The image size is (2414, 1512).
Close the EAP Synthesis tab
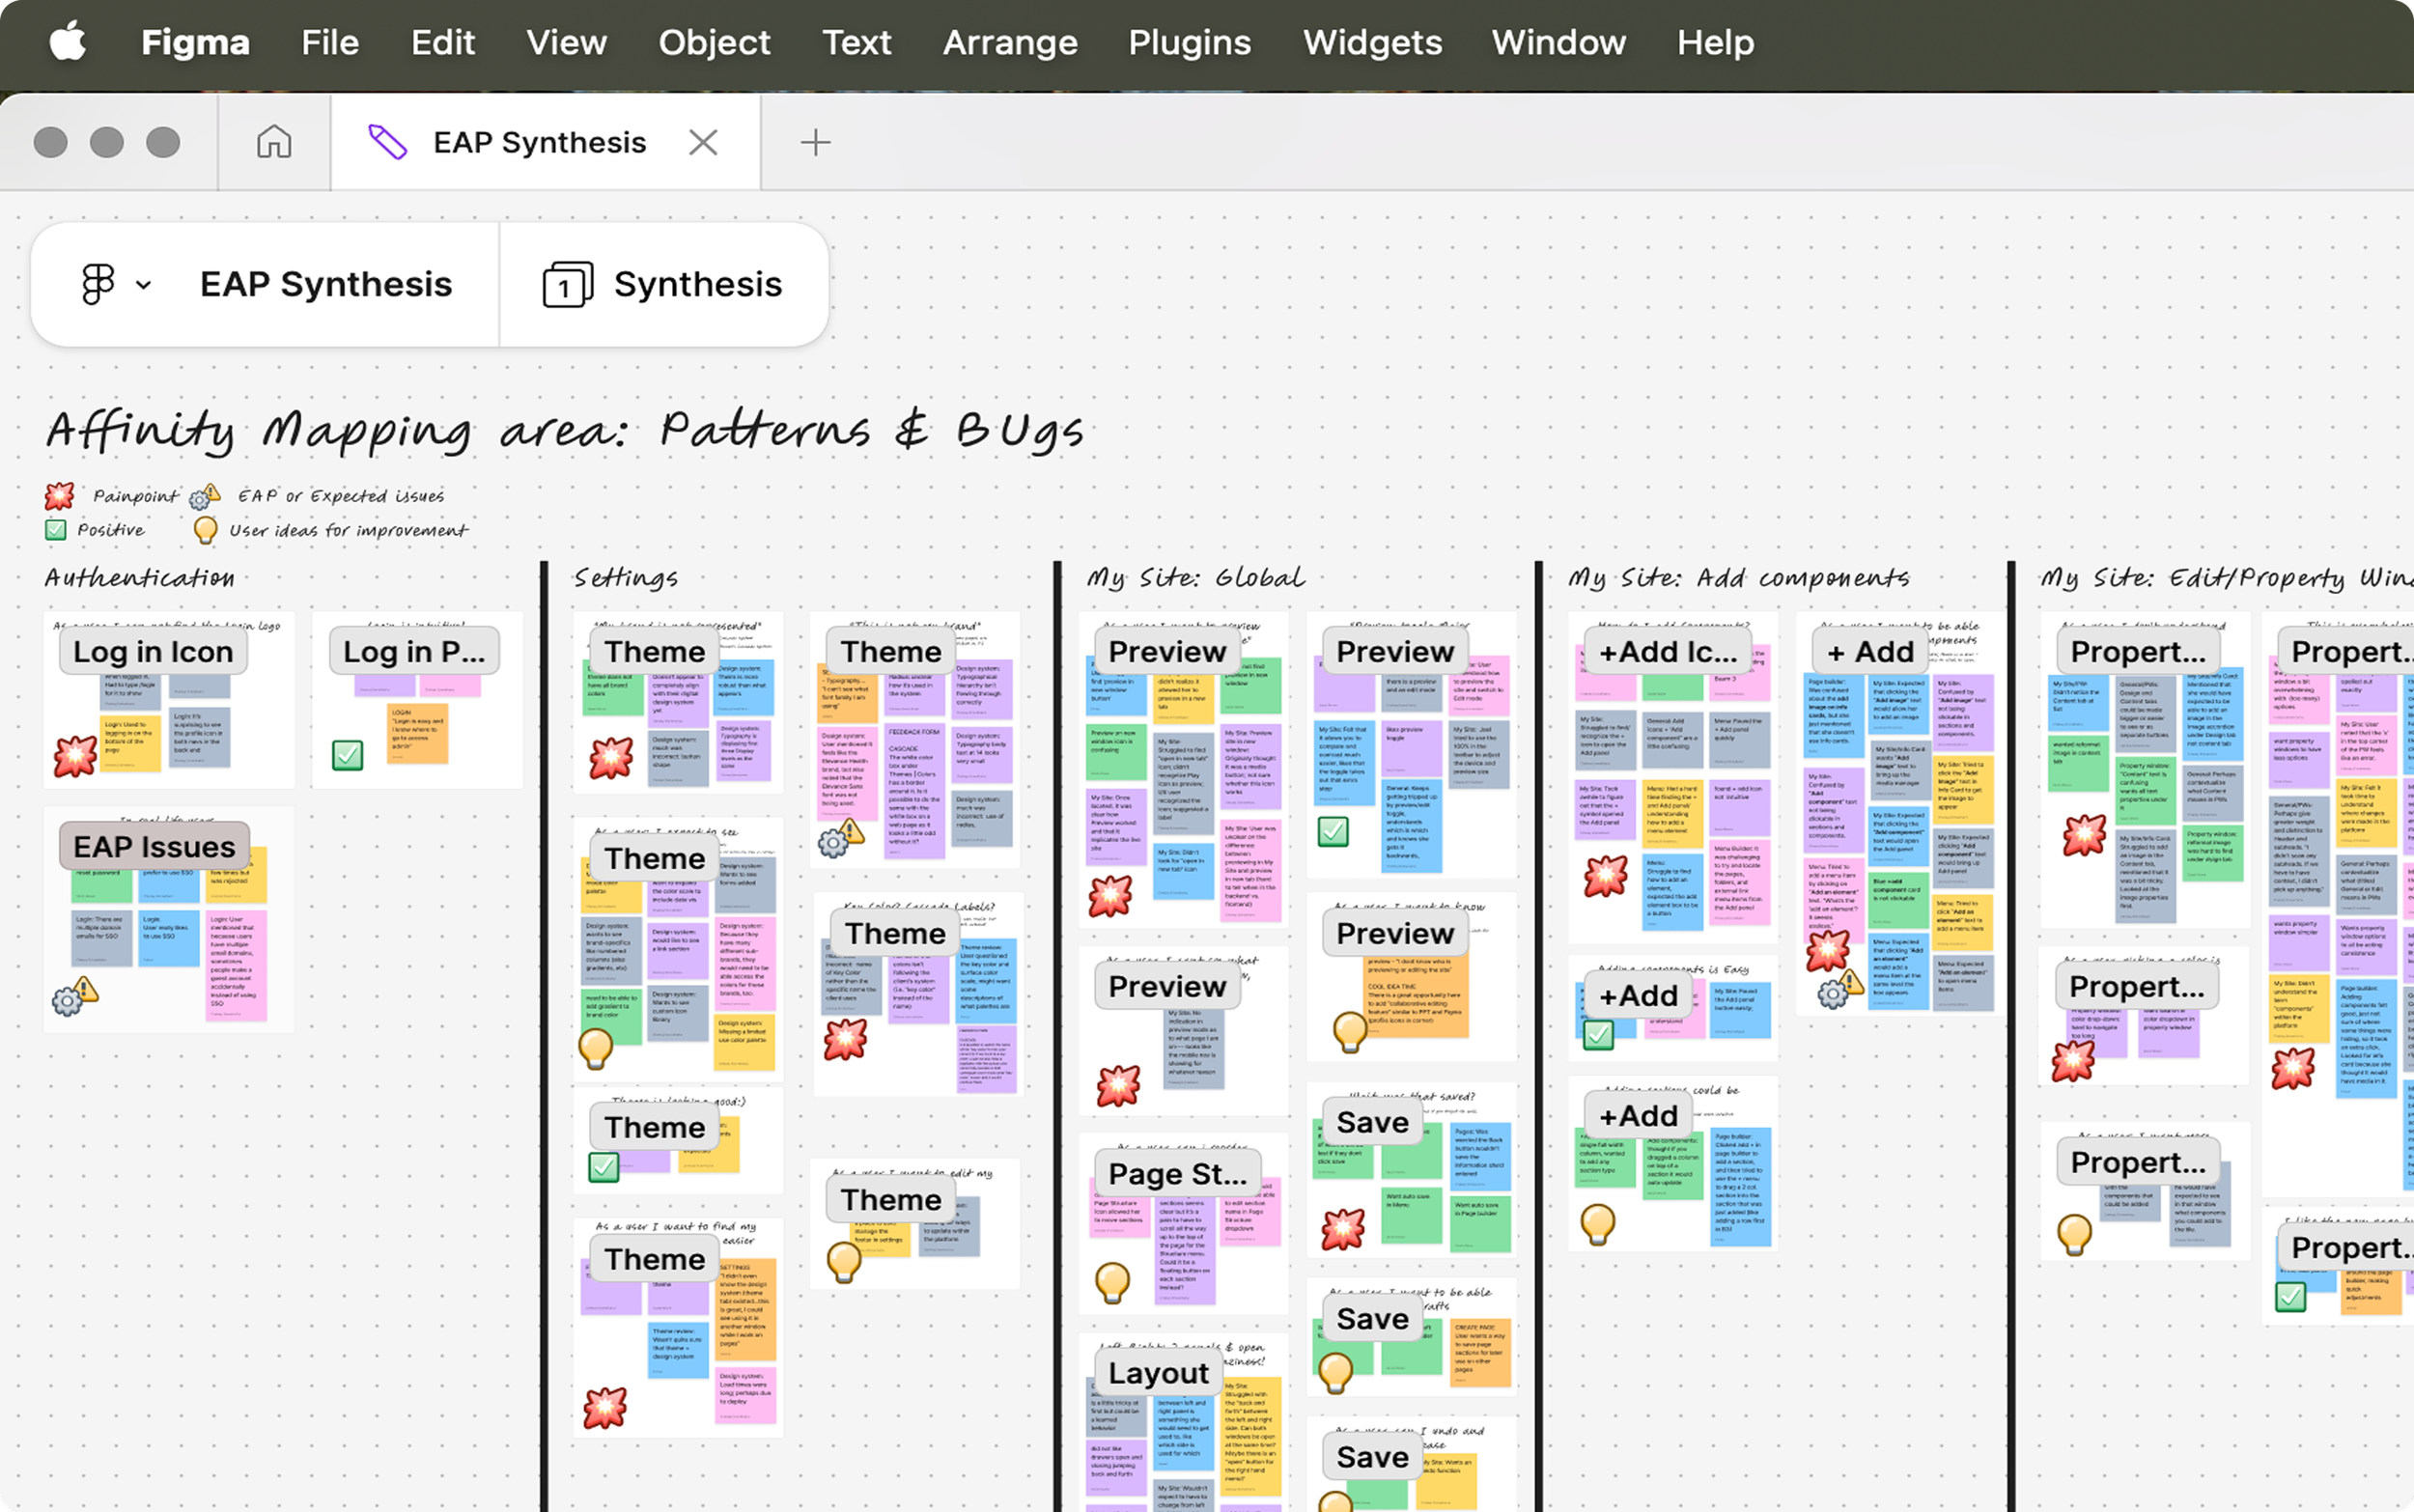pyautogui.click(x=703, y=142)
